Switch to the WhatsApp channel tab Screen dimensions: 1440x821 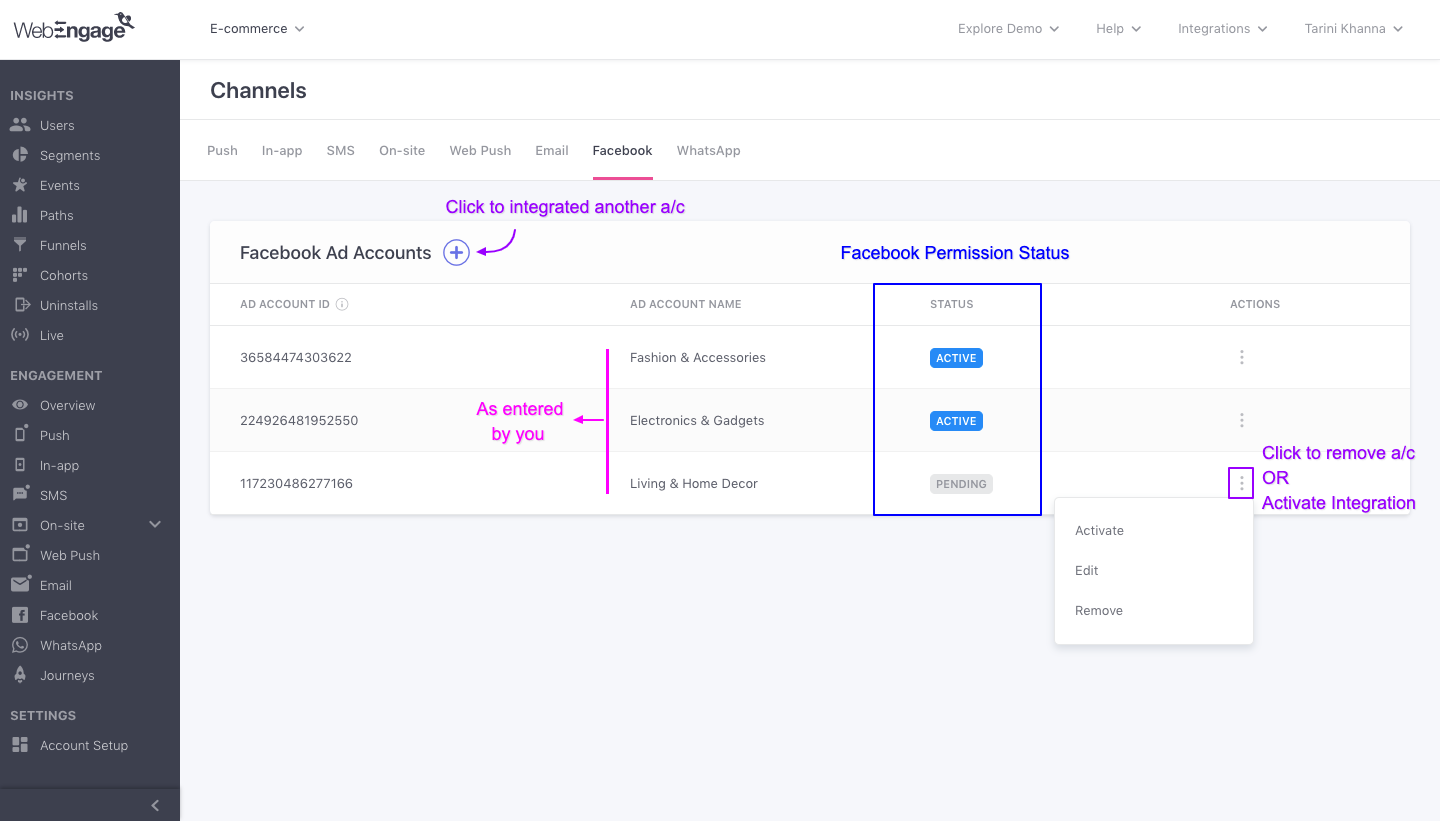[708, 150]
